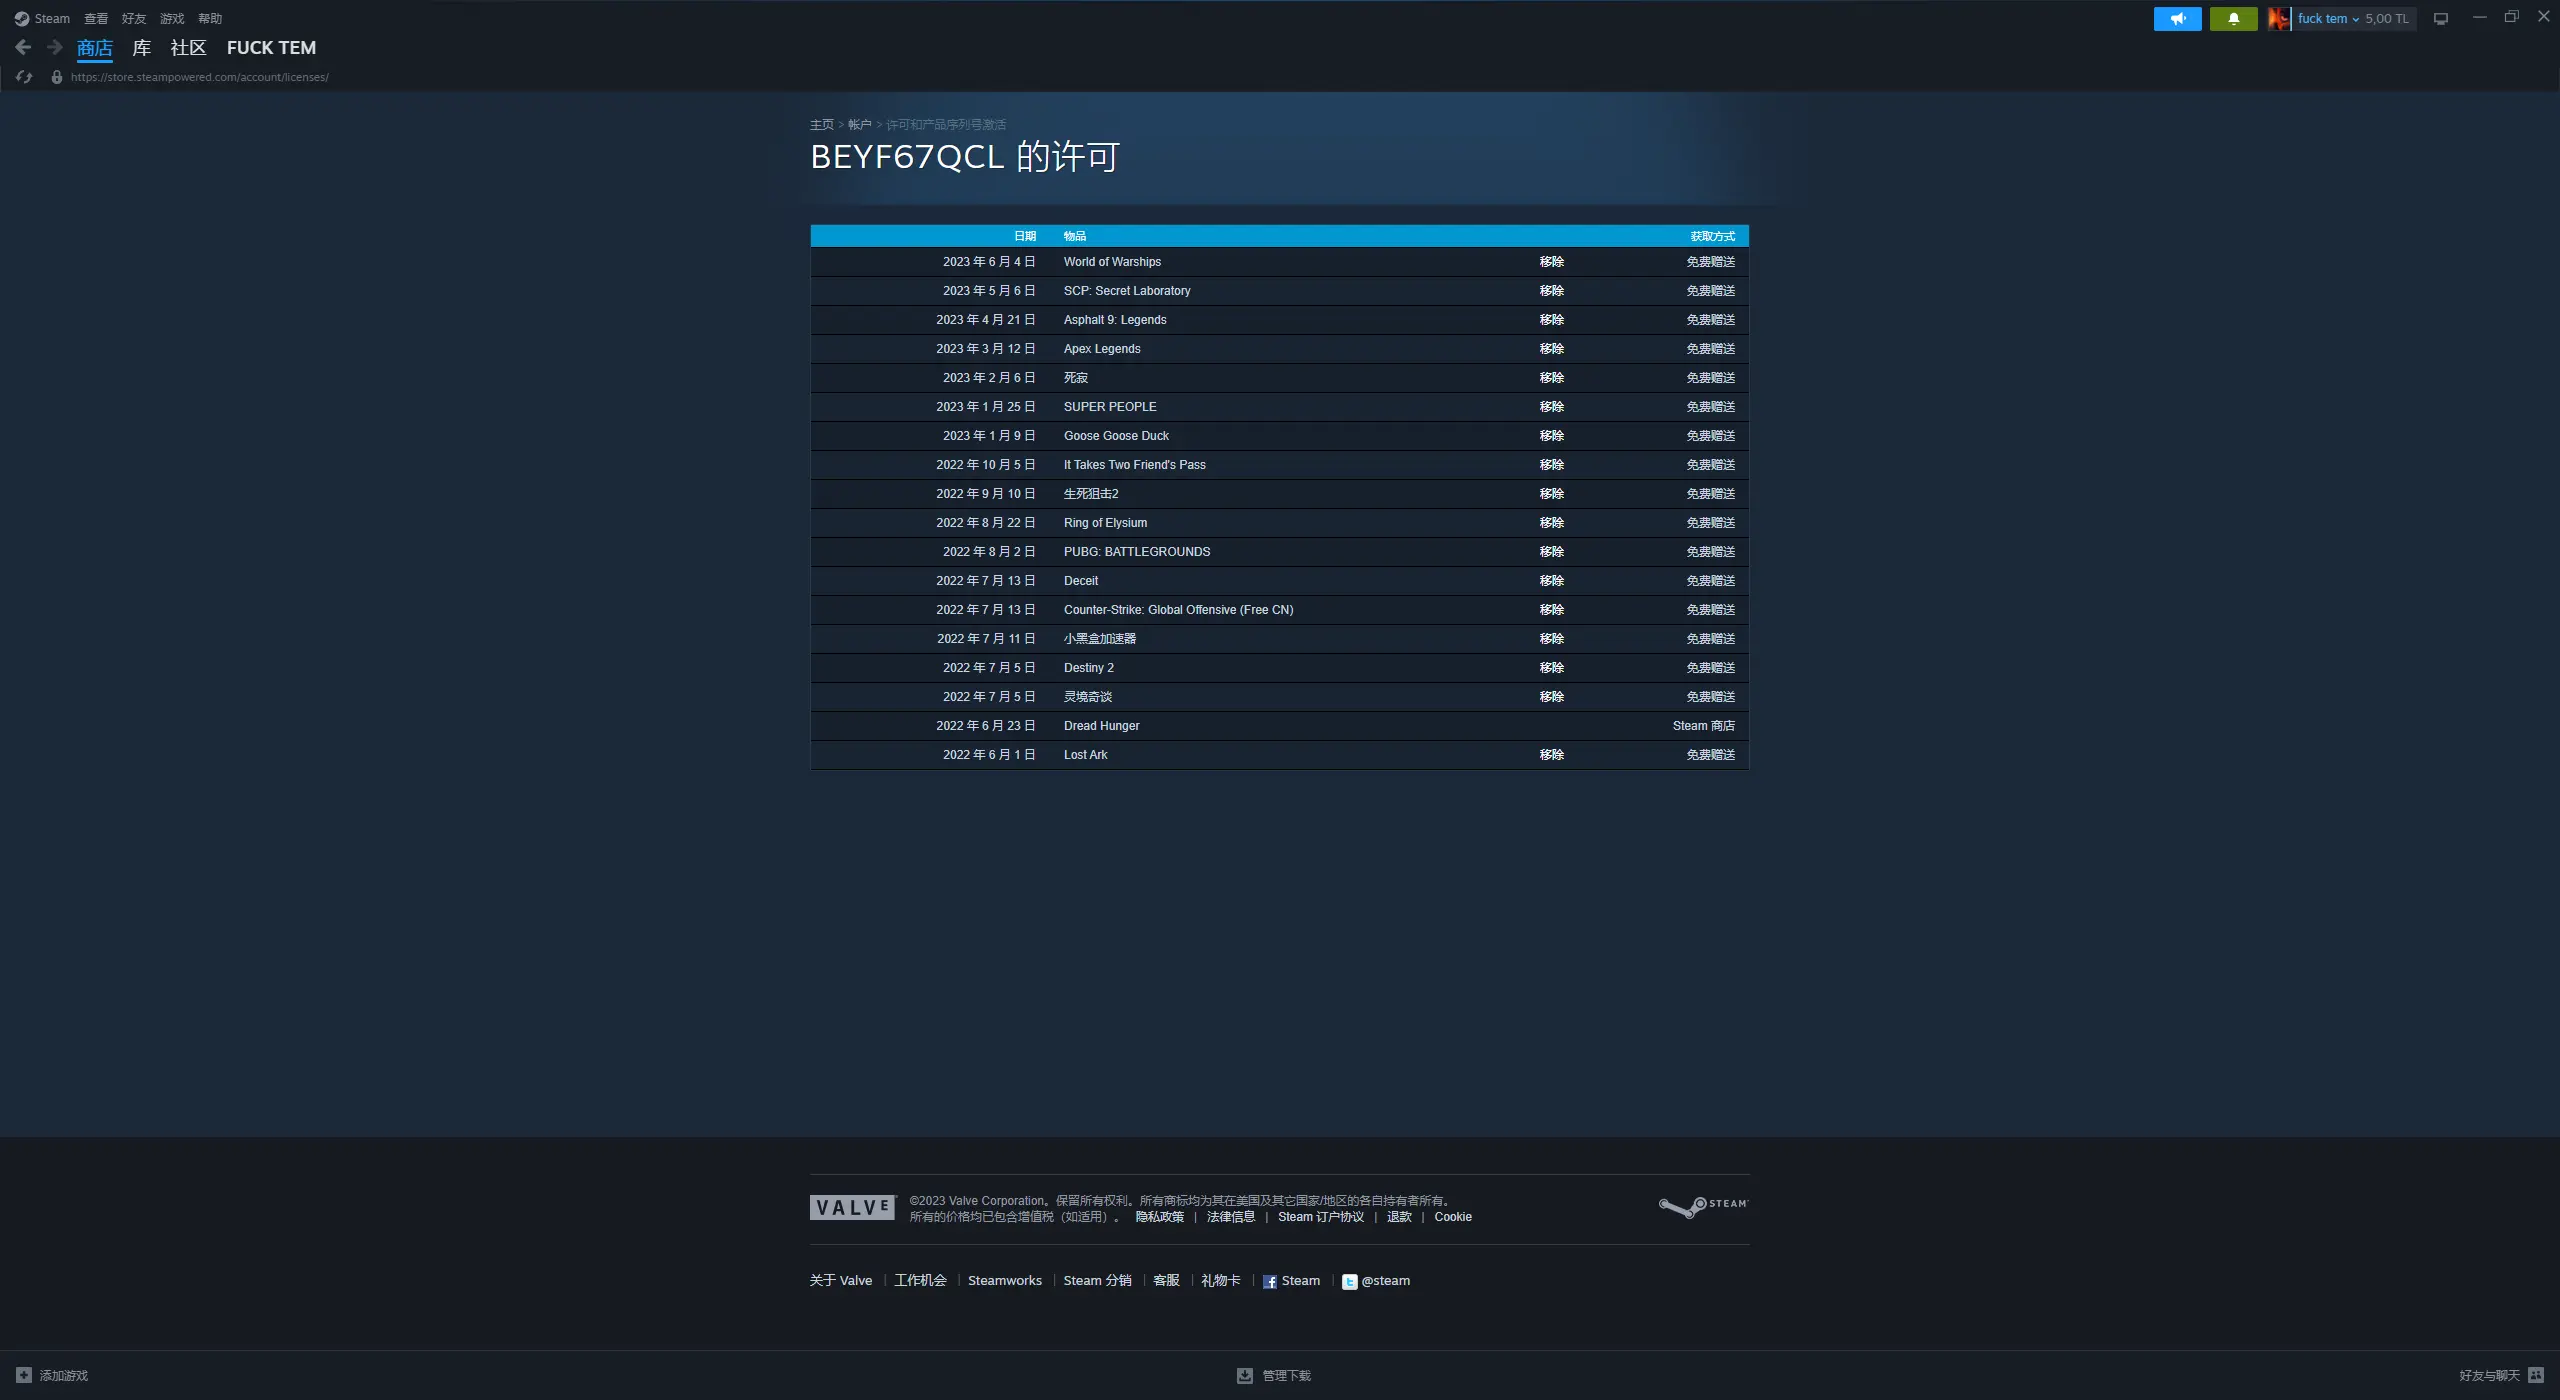Remove the Asphalt 9: Legends license
The height and width of the screenshot is (1400, 2560).
1552,319
